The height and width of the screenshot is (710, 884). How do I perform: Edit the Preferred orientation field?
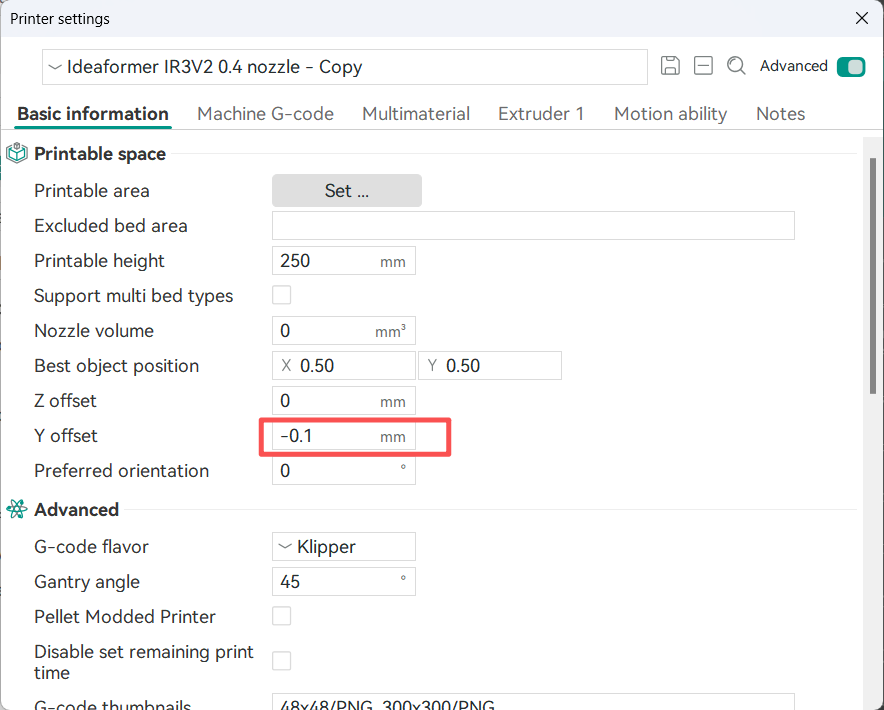[343, 470]
